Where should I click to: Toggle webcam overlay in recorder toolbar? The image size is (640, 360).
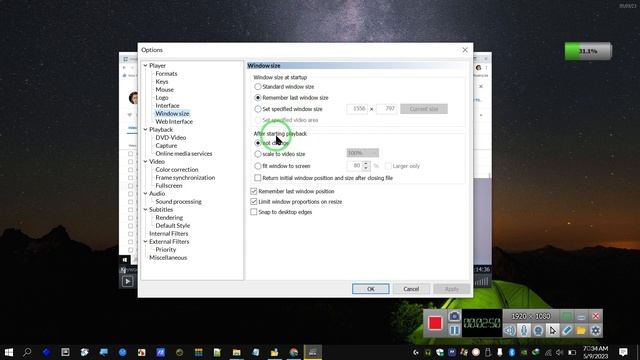[x=538, y=330]
